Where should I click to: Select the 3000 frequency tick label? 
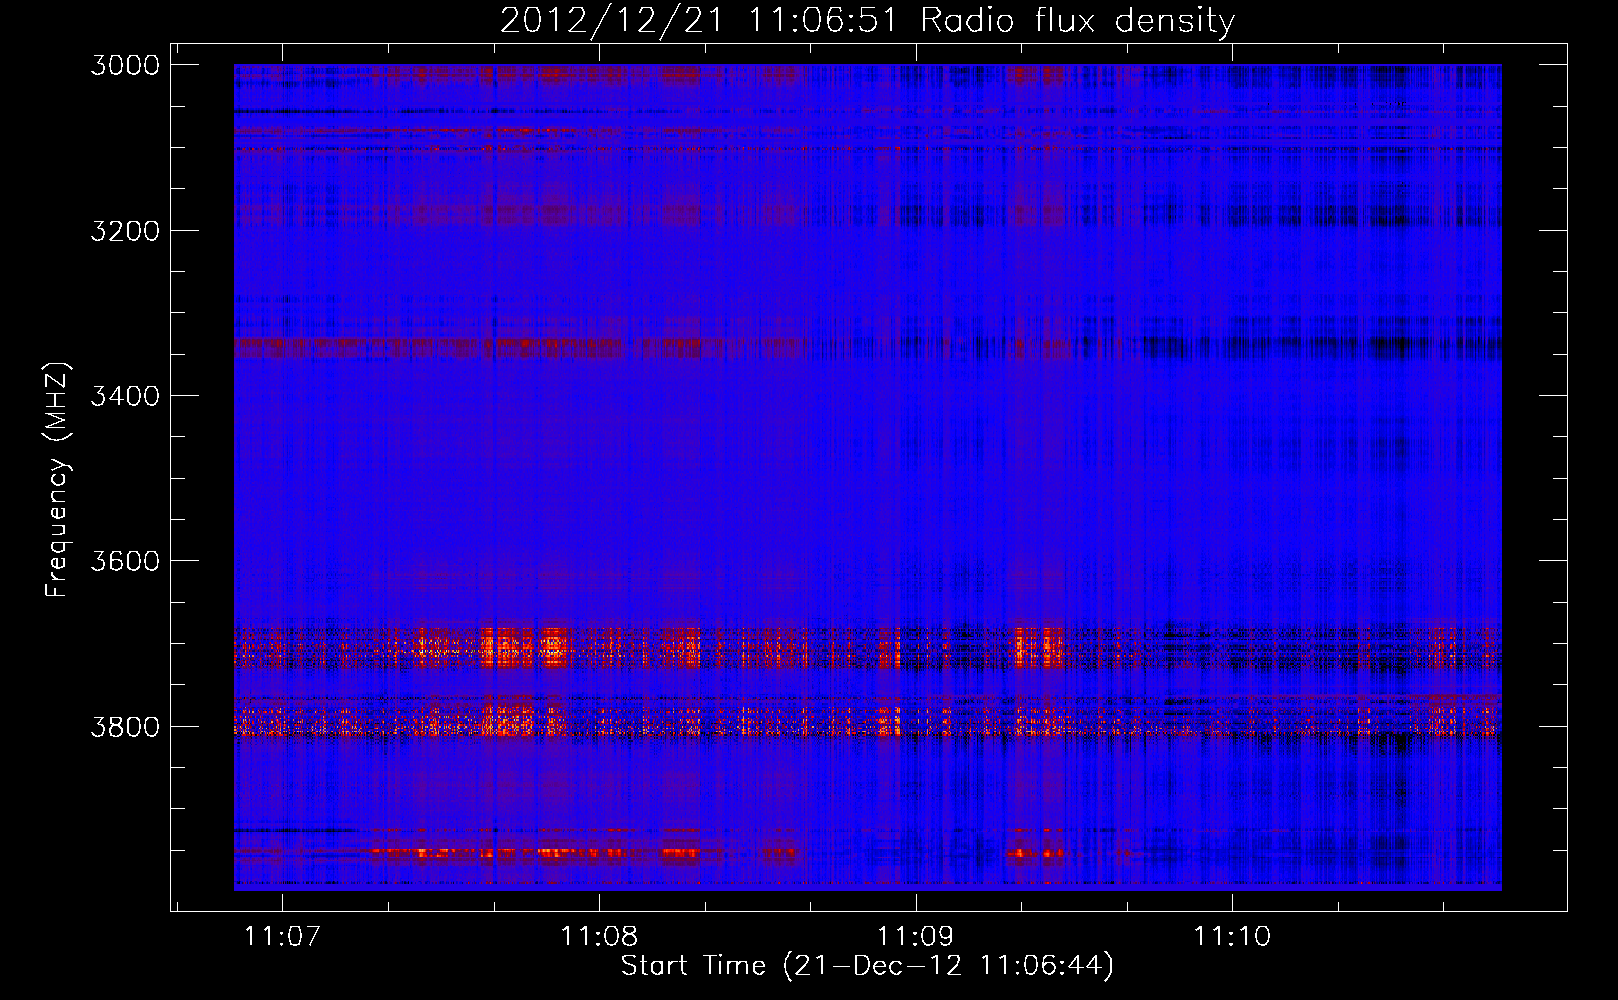[x=125, y=65]
